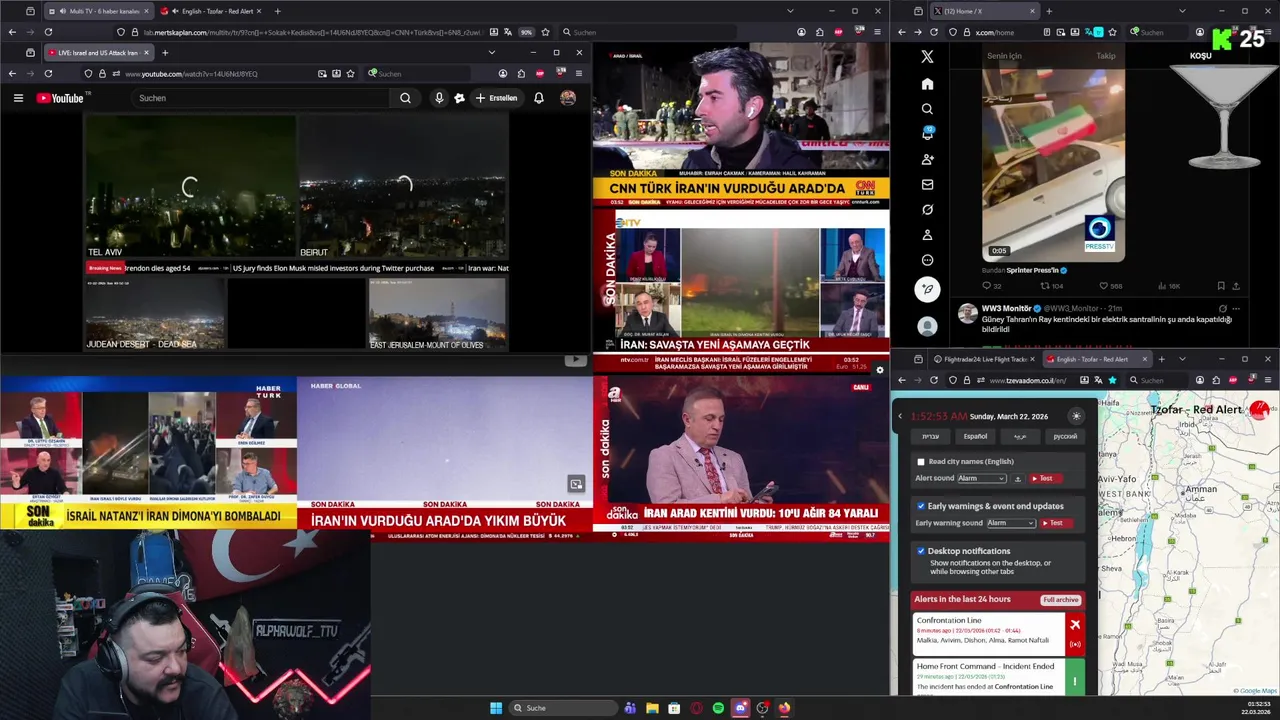Open X profile person icon
The height and width of the screenshot is (720, 1280).
[927, 235]
